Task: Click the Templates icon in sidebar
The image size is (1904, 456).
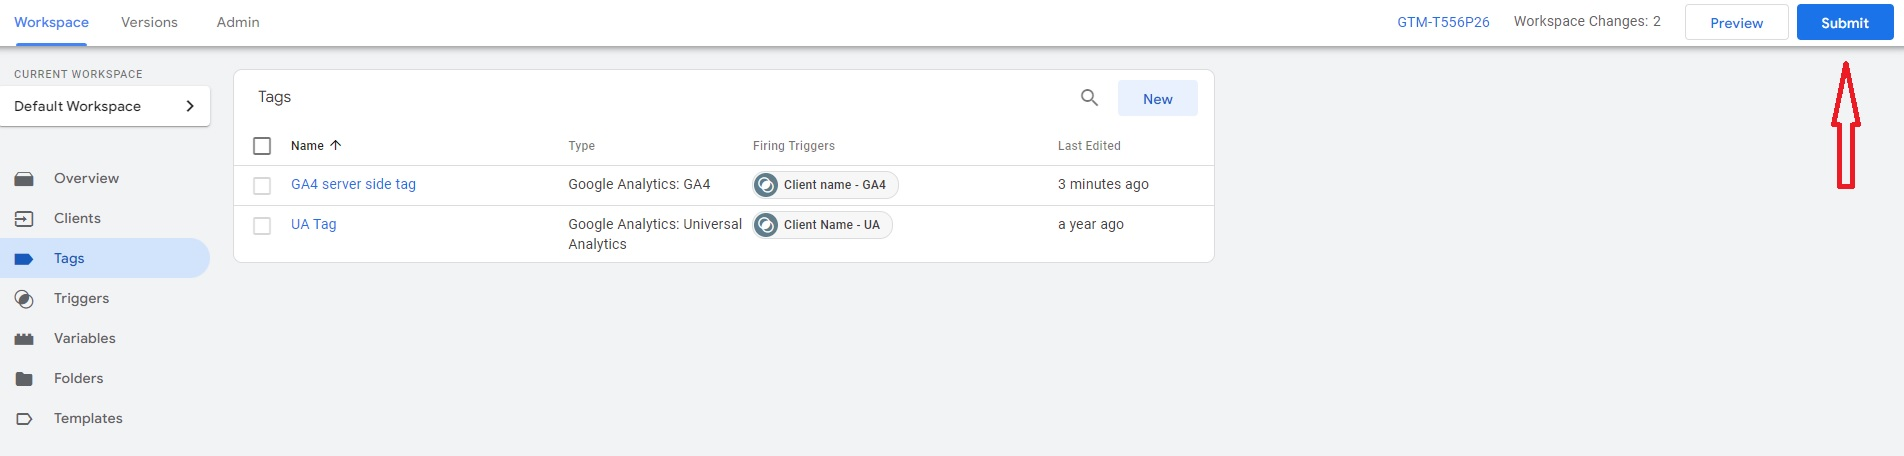Action: 24,419
